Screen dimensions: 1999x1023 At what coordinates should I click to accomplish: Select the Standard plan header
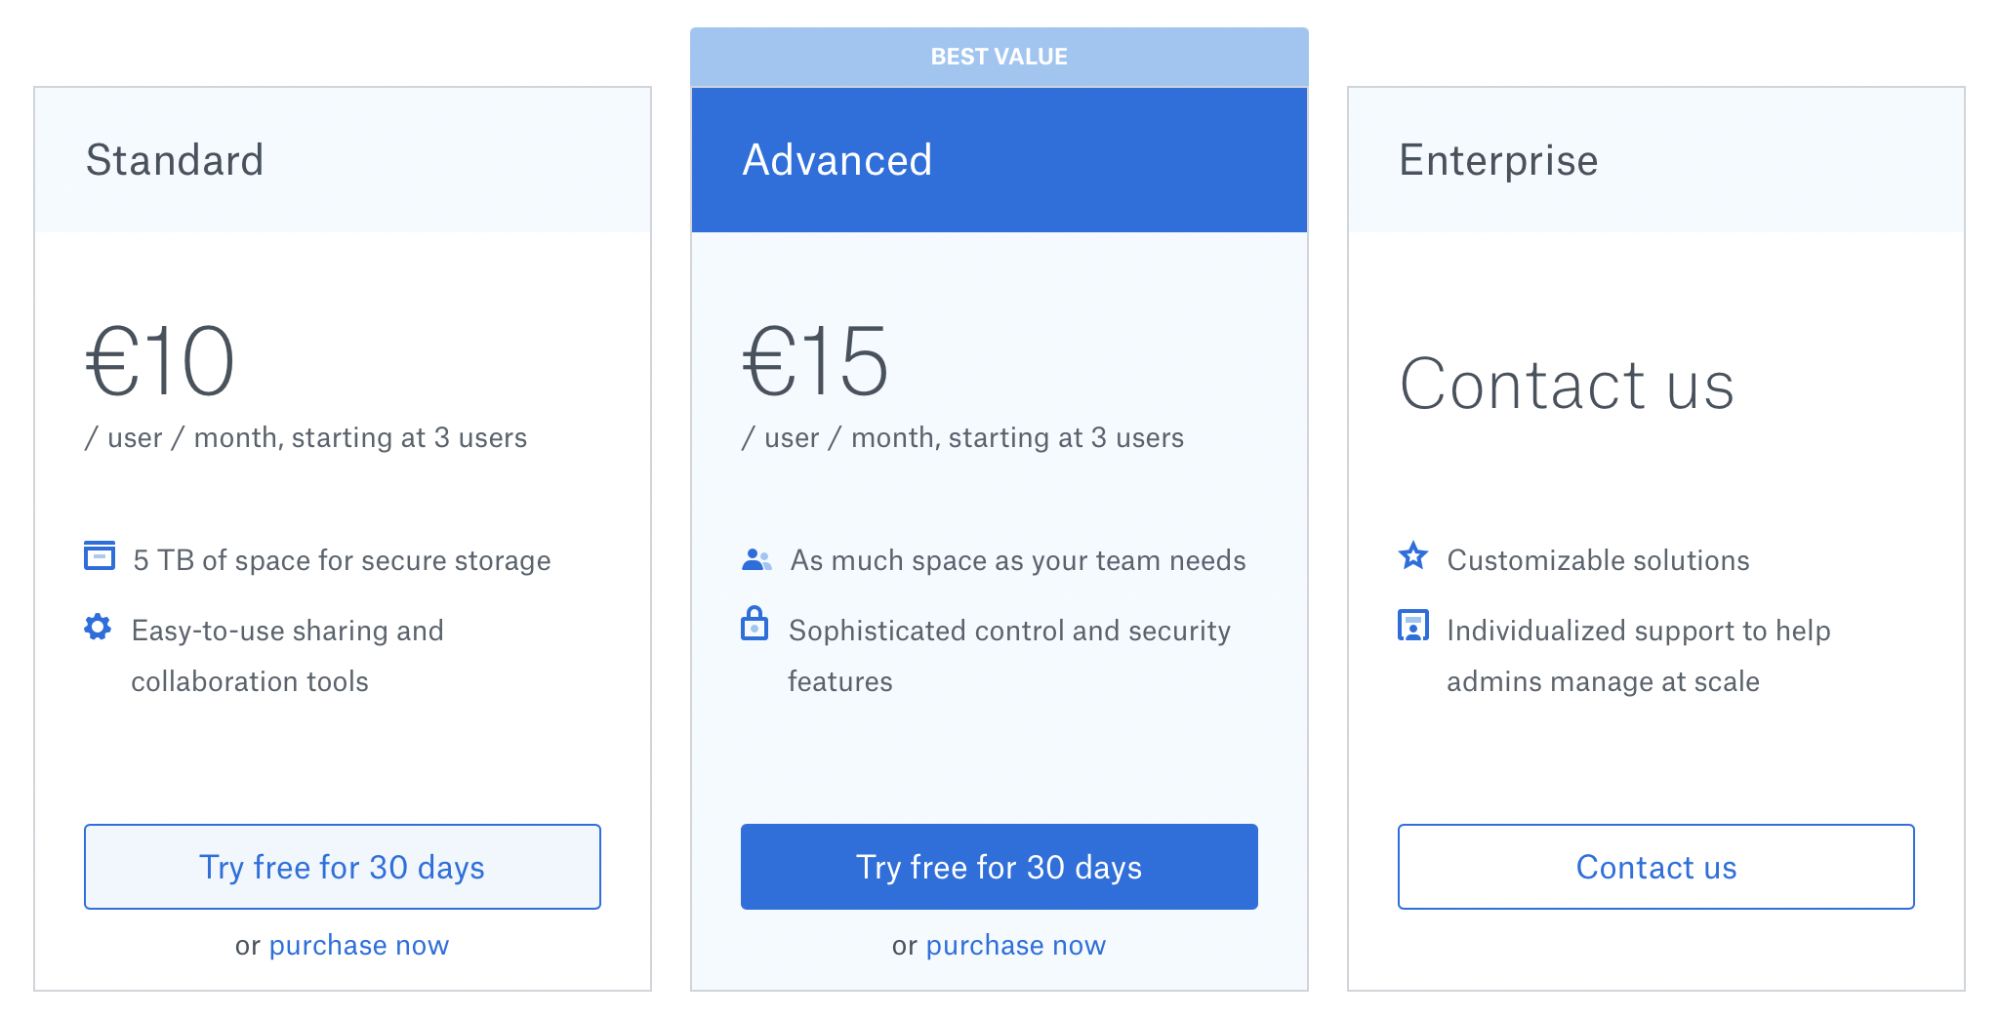click(177, 159)
